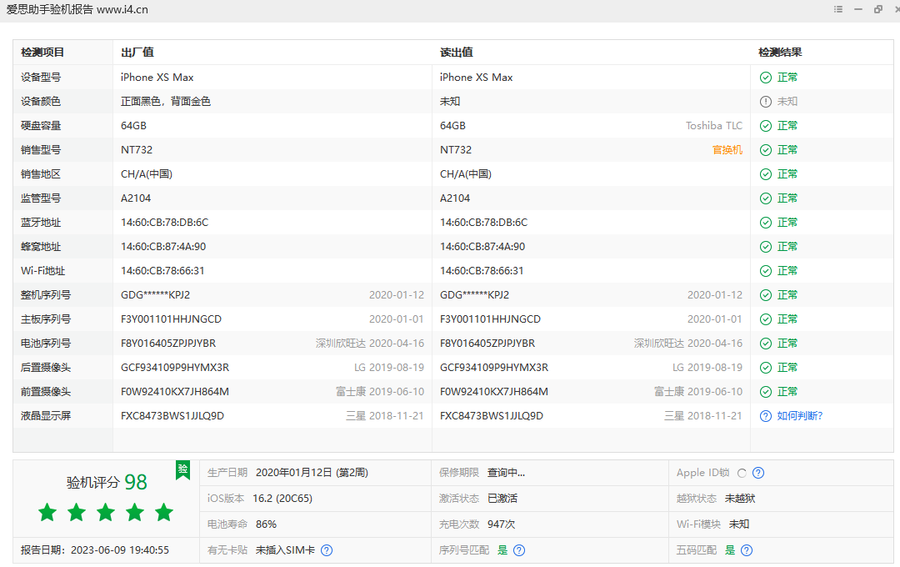Click the 充电次数 947次 value
The image size is (900, 567).
click(503, 525)
